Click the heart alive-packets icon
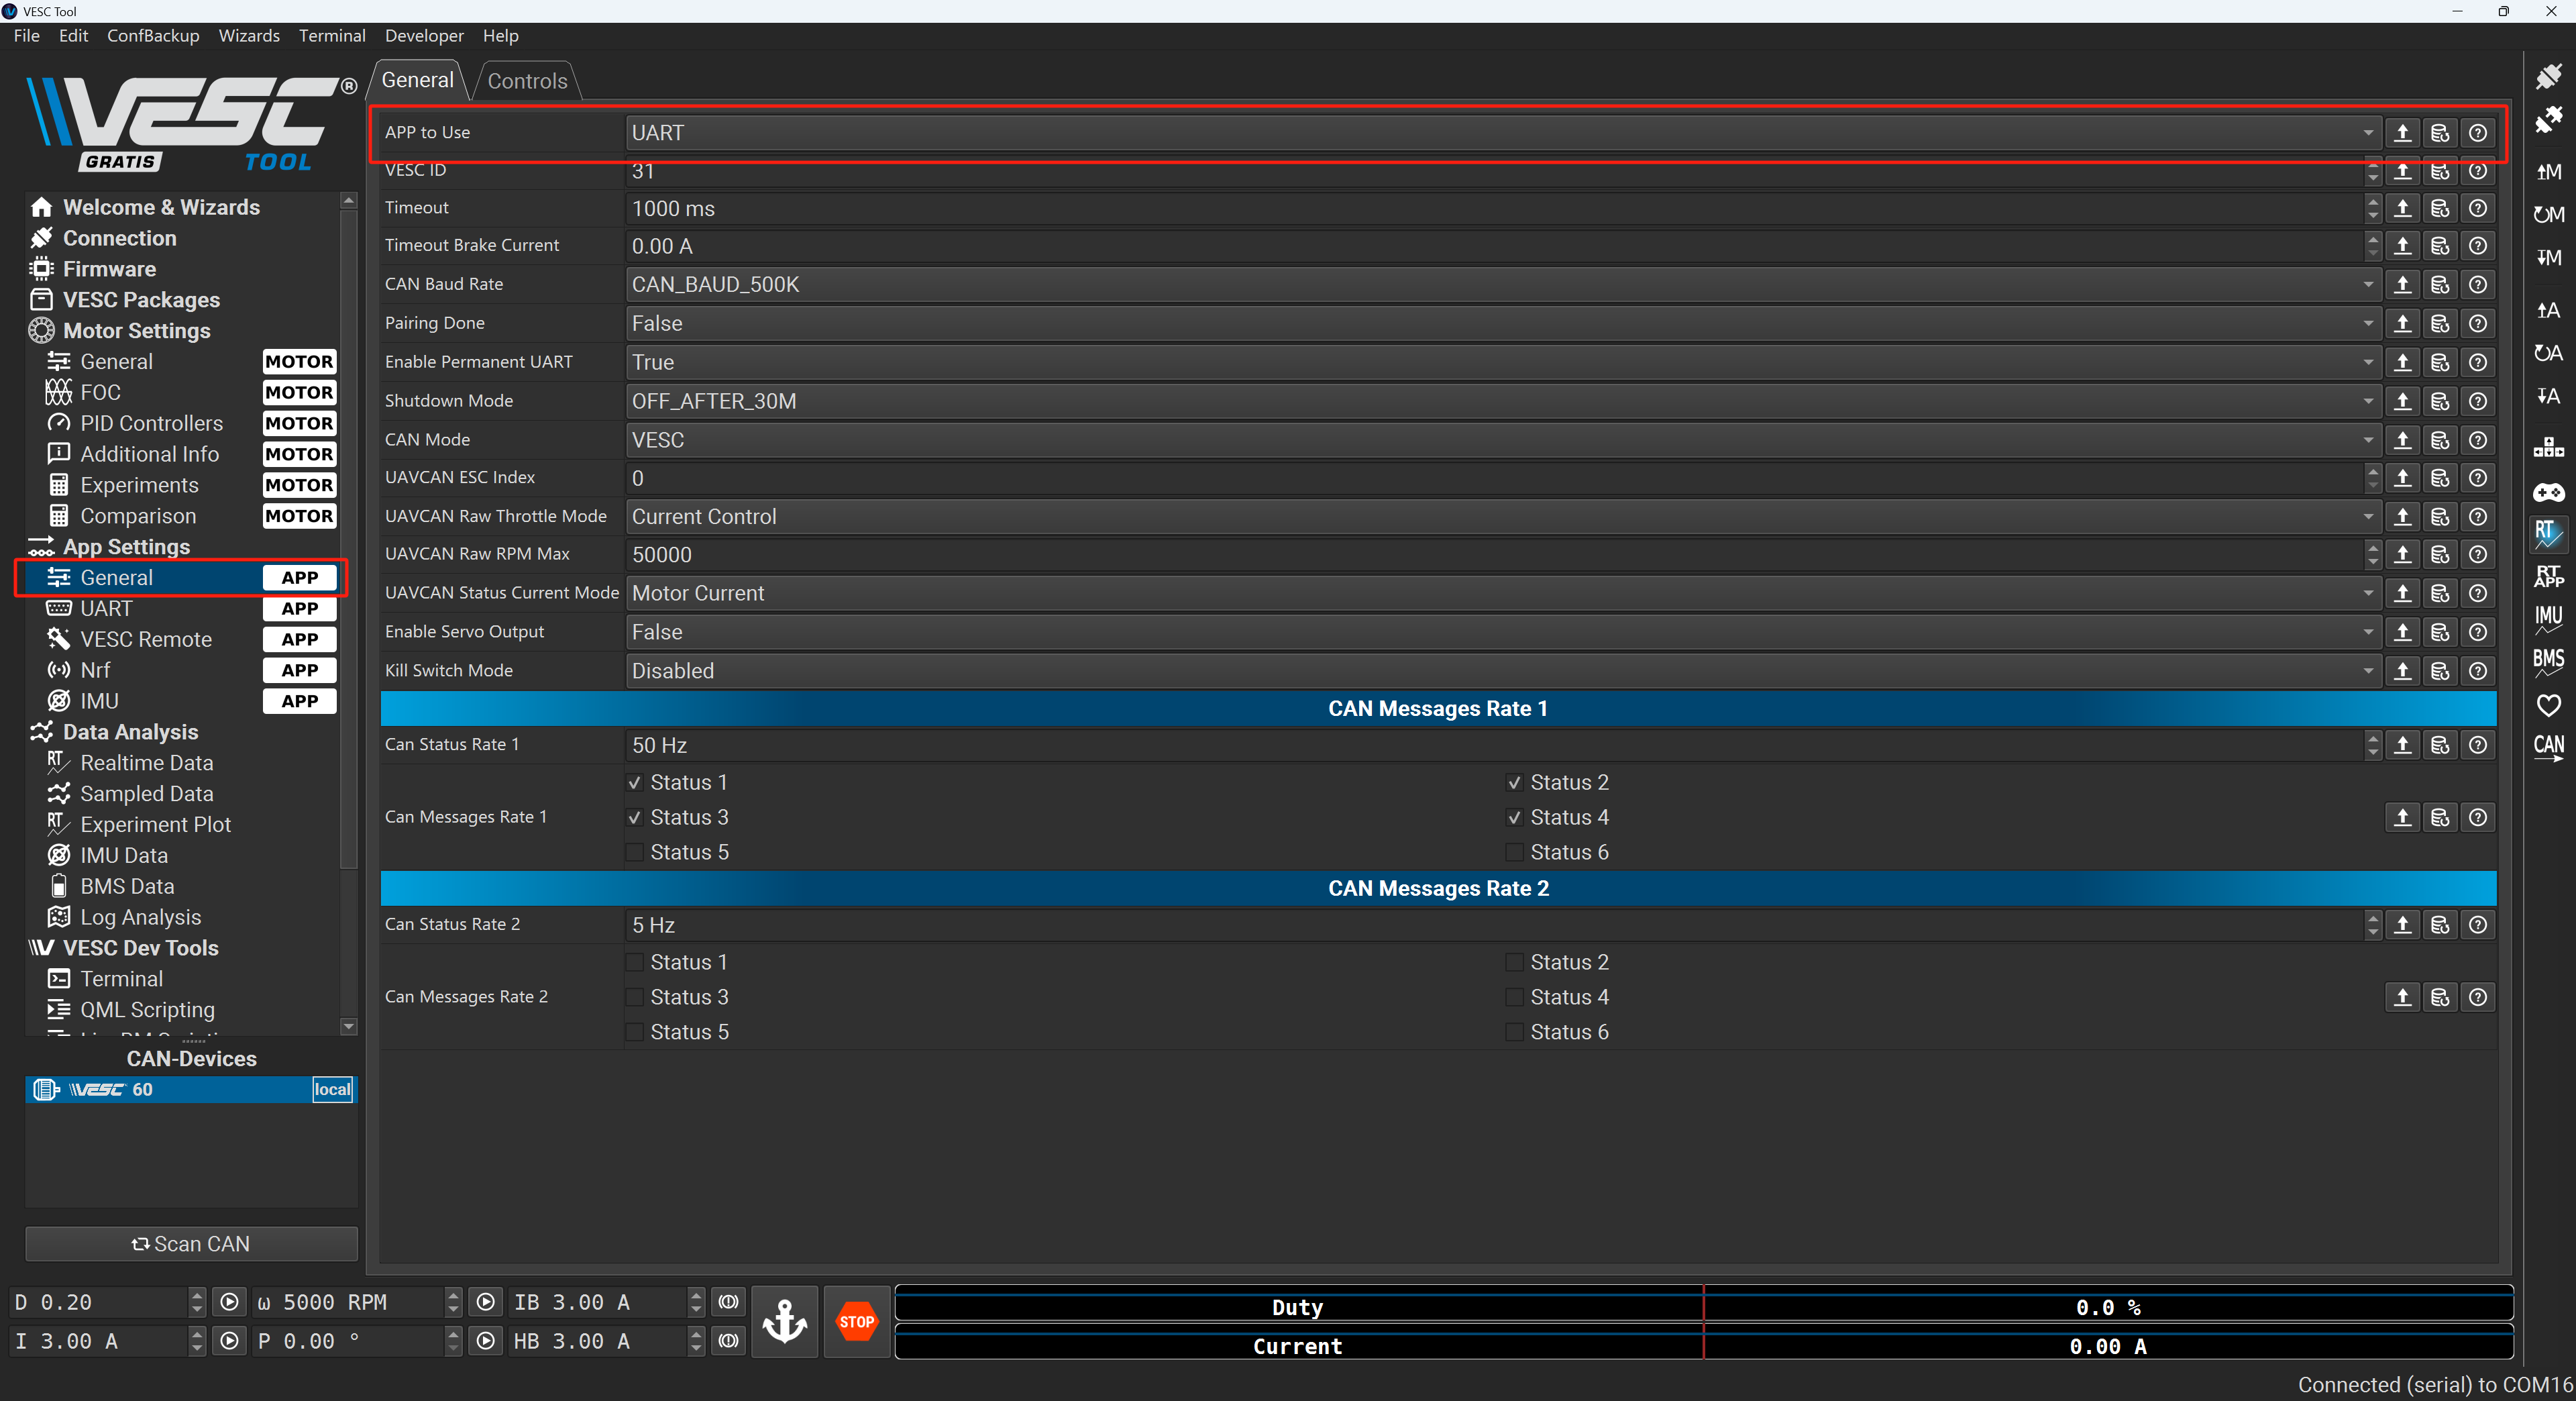This screenshot has width=2576, height=1401. point(2548,705)
